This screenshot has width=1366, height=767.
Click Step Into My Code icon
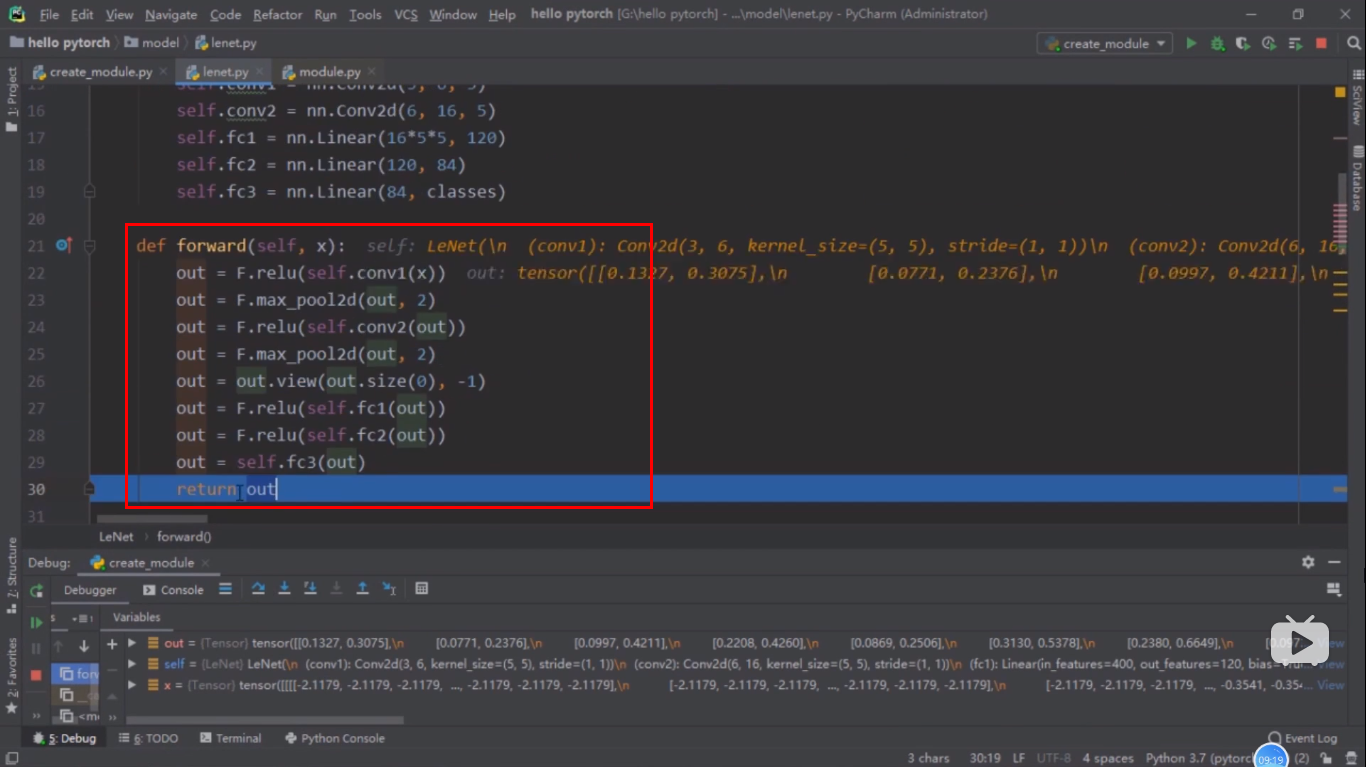pyautogui.click(x=310, y=589)
